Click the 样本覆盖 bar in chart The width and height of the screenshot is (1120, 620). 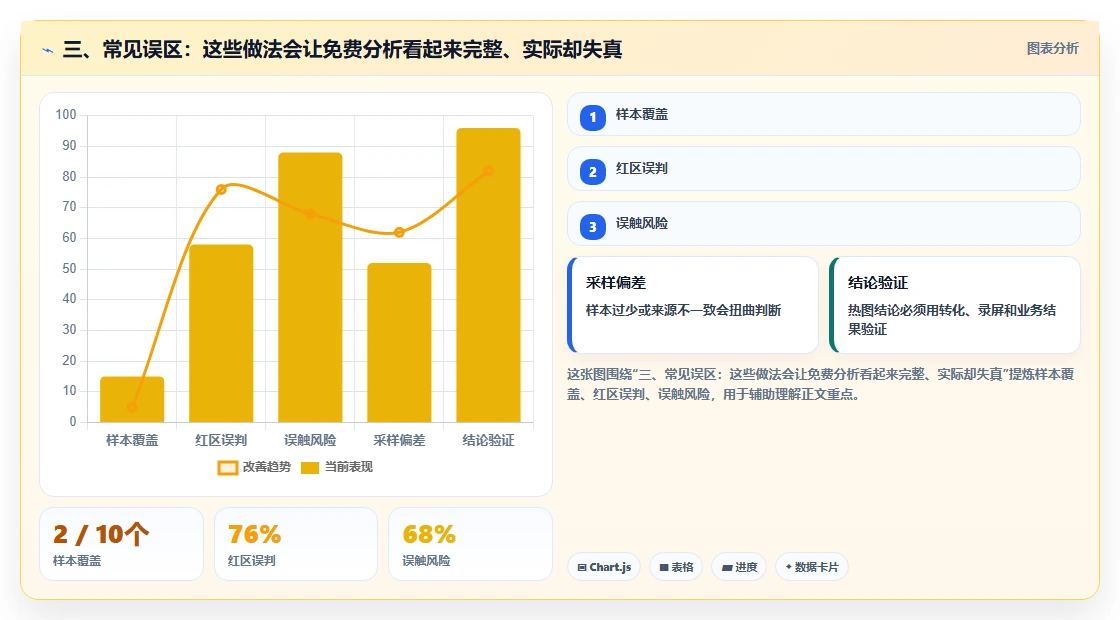point(132,399)
